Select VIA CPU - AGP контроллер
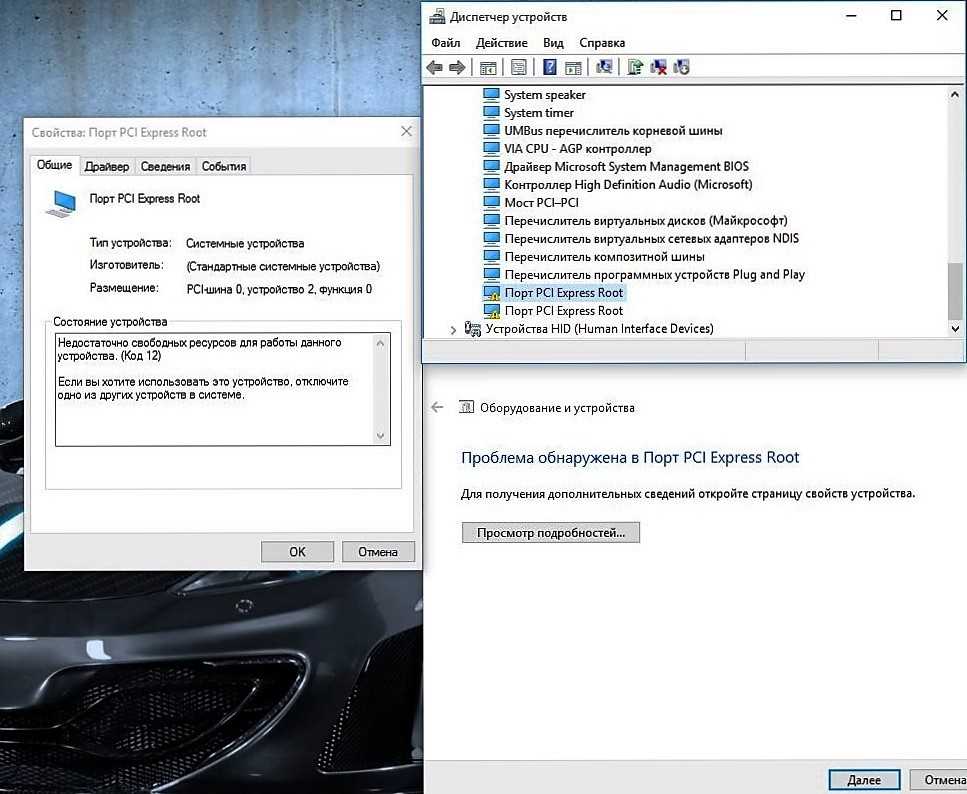 [577, 149]
